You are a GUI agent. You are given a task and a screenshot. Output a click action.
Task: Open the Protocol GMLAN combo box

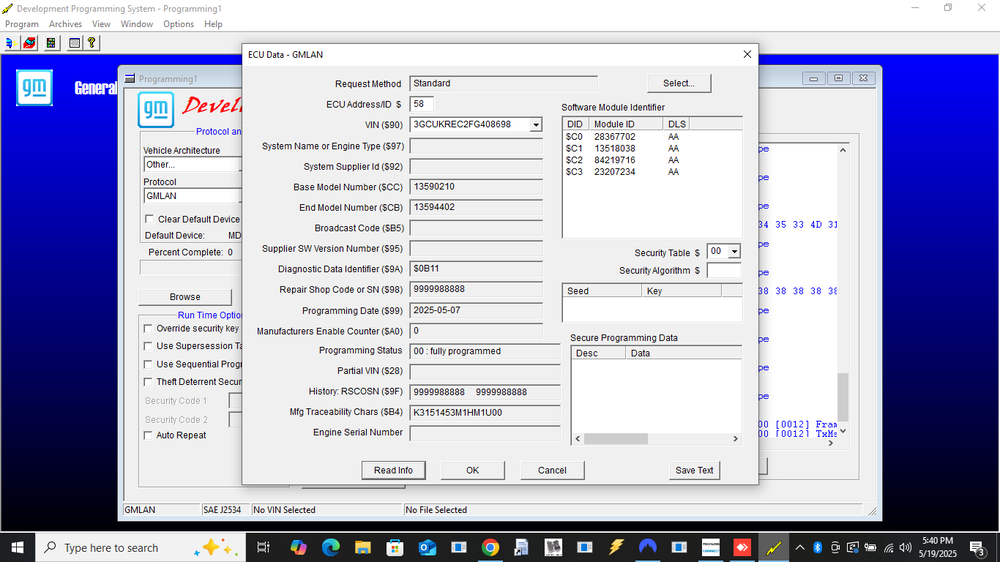[192, 196]
